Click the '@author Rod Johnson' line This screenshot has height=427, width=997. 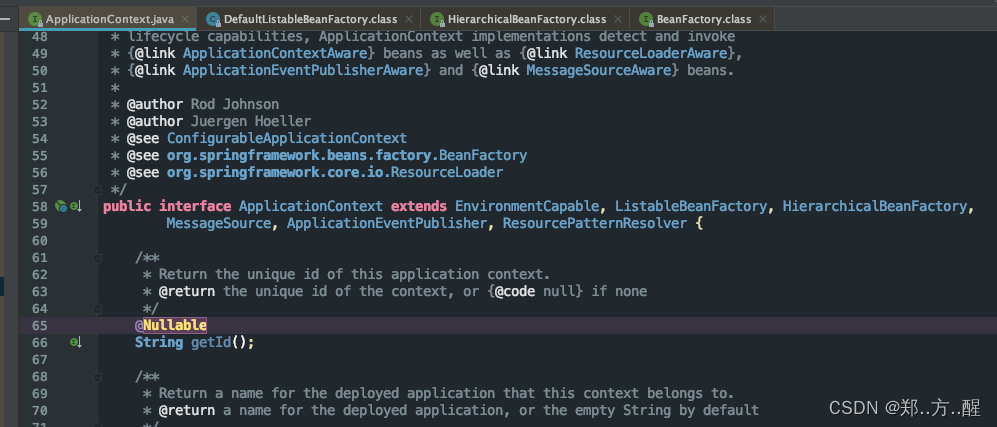tap(203, 104)
